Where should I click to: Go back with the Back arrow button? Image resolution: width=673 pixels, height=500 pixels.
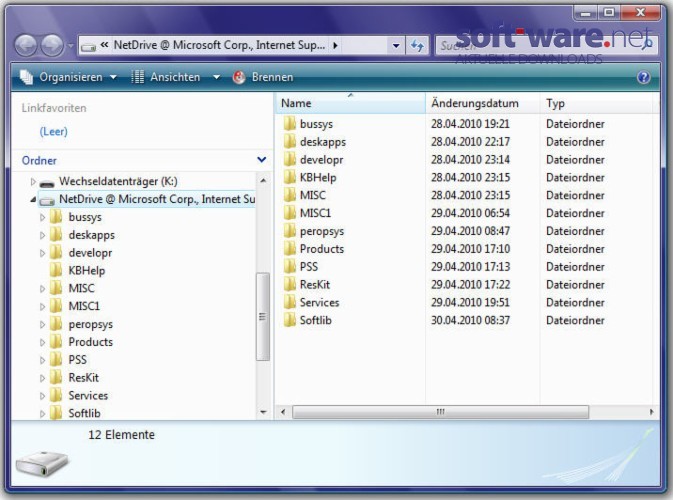pos(26,45)
